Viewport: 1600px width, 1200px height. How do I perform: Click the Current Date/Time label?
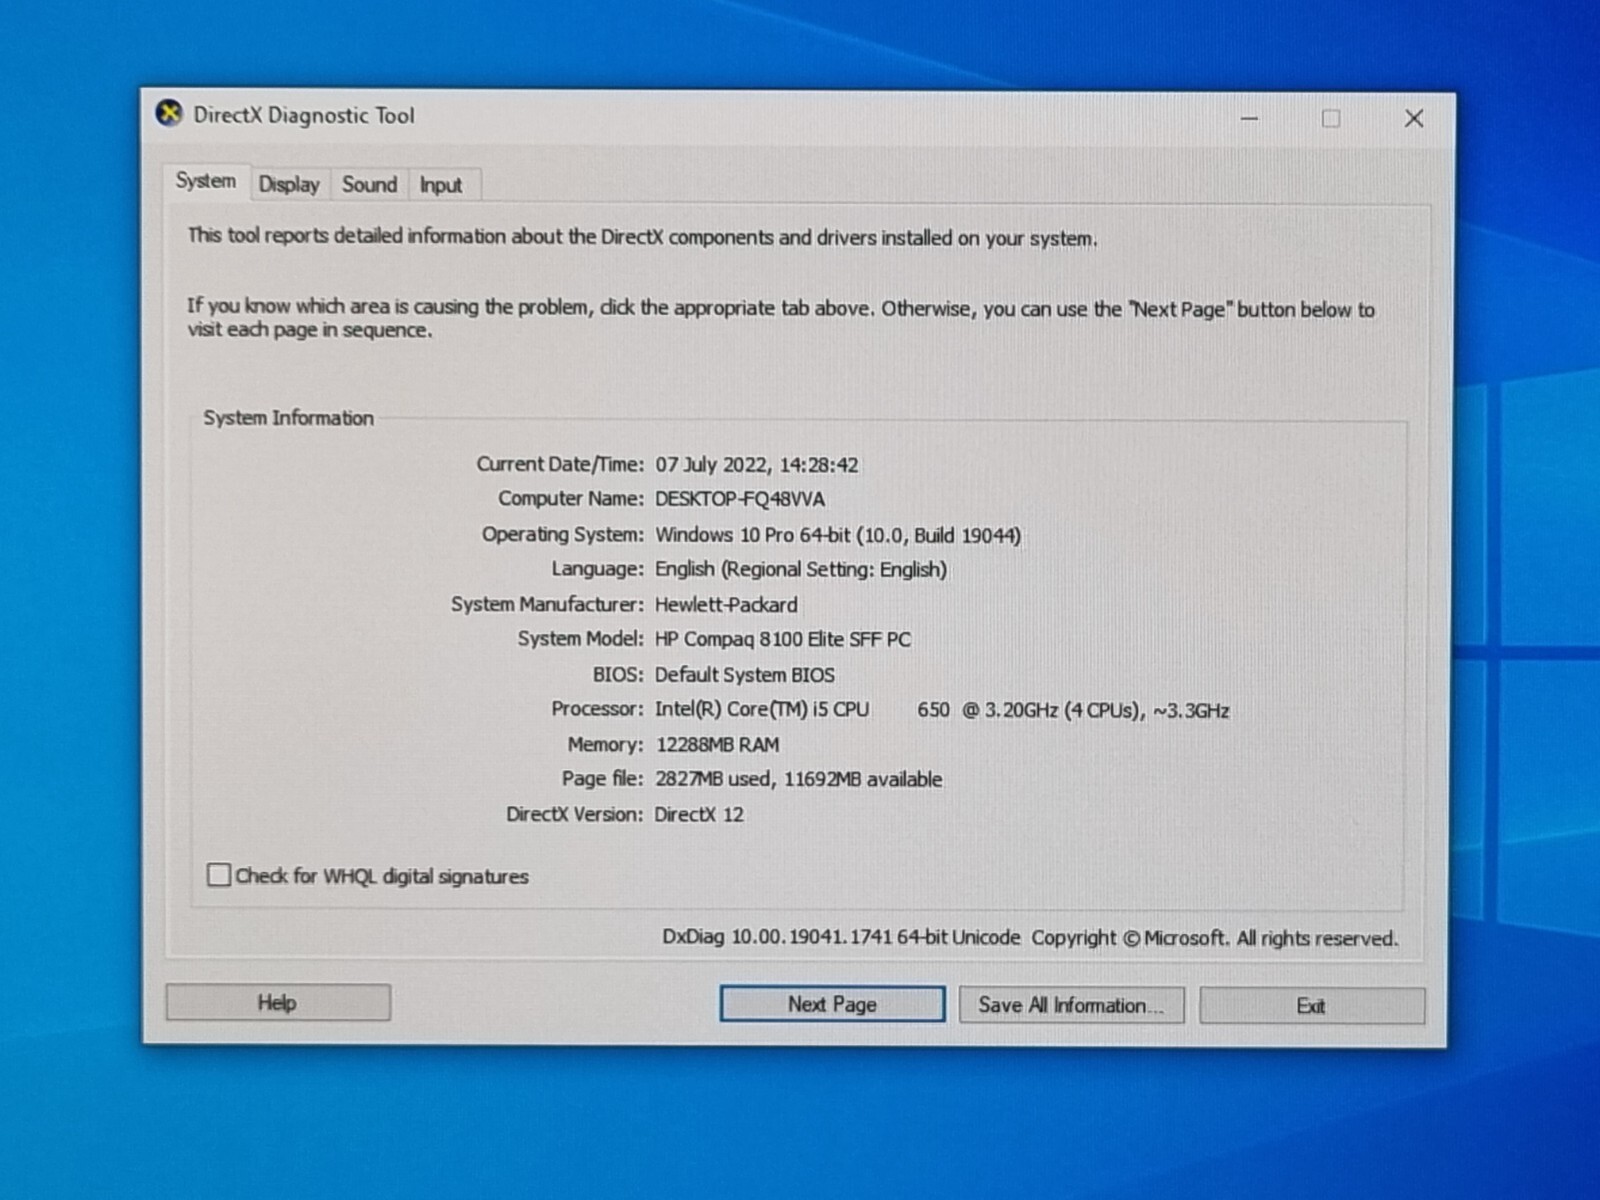560,464
